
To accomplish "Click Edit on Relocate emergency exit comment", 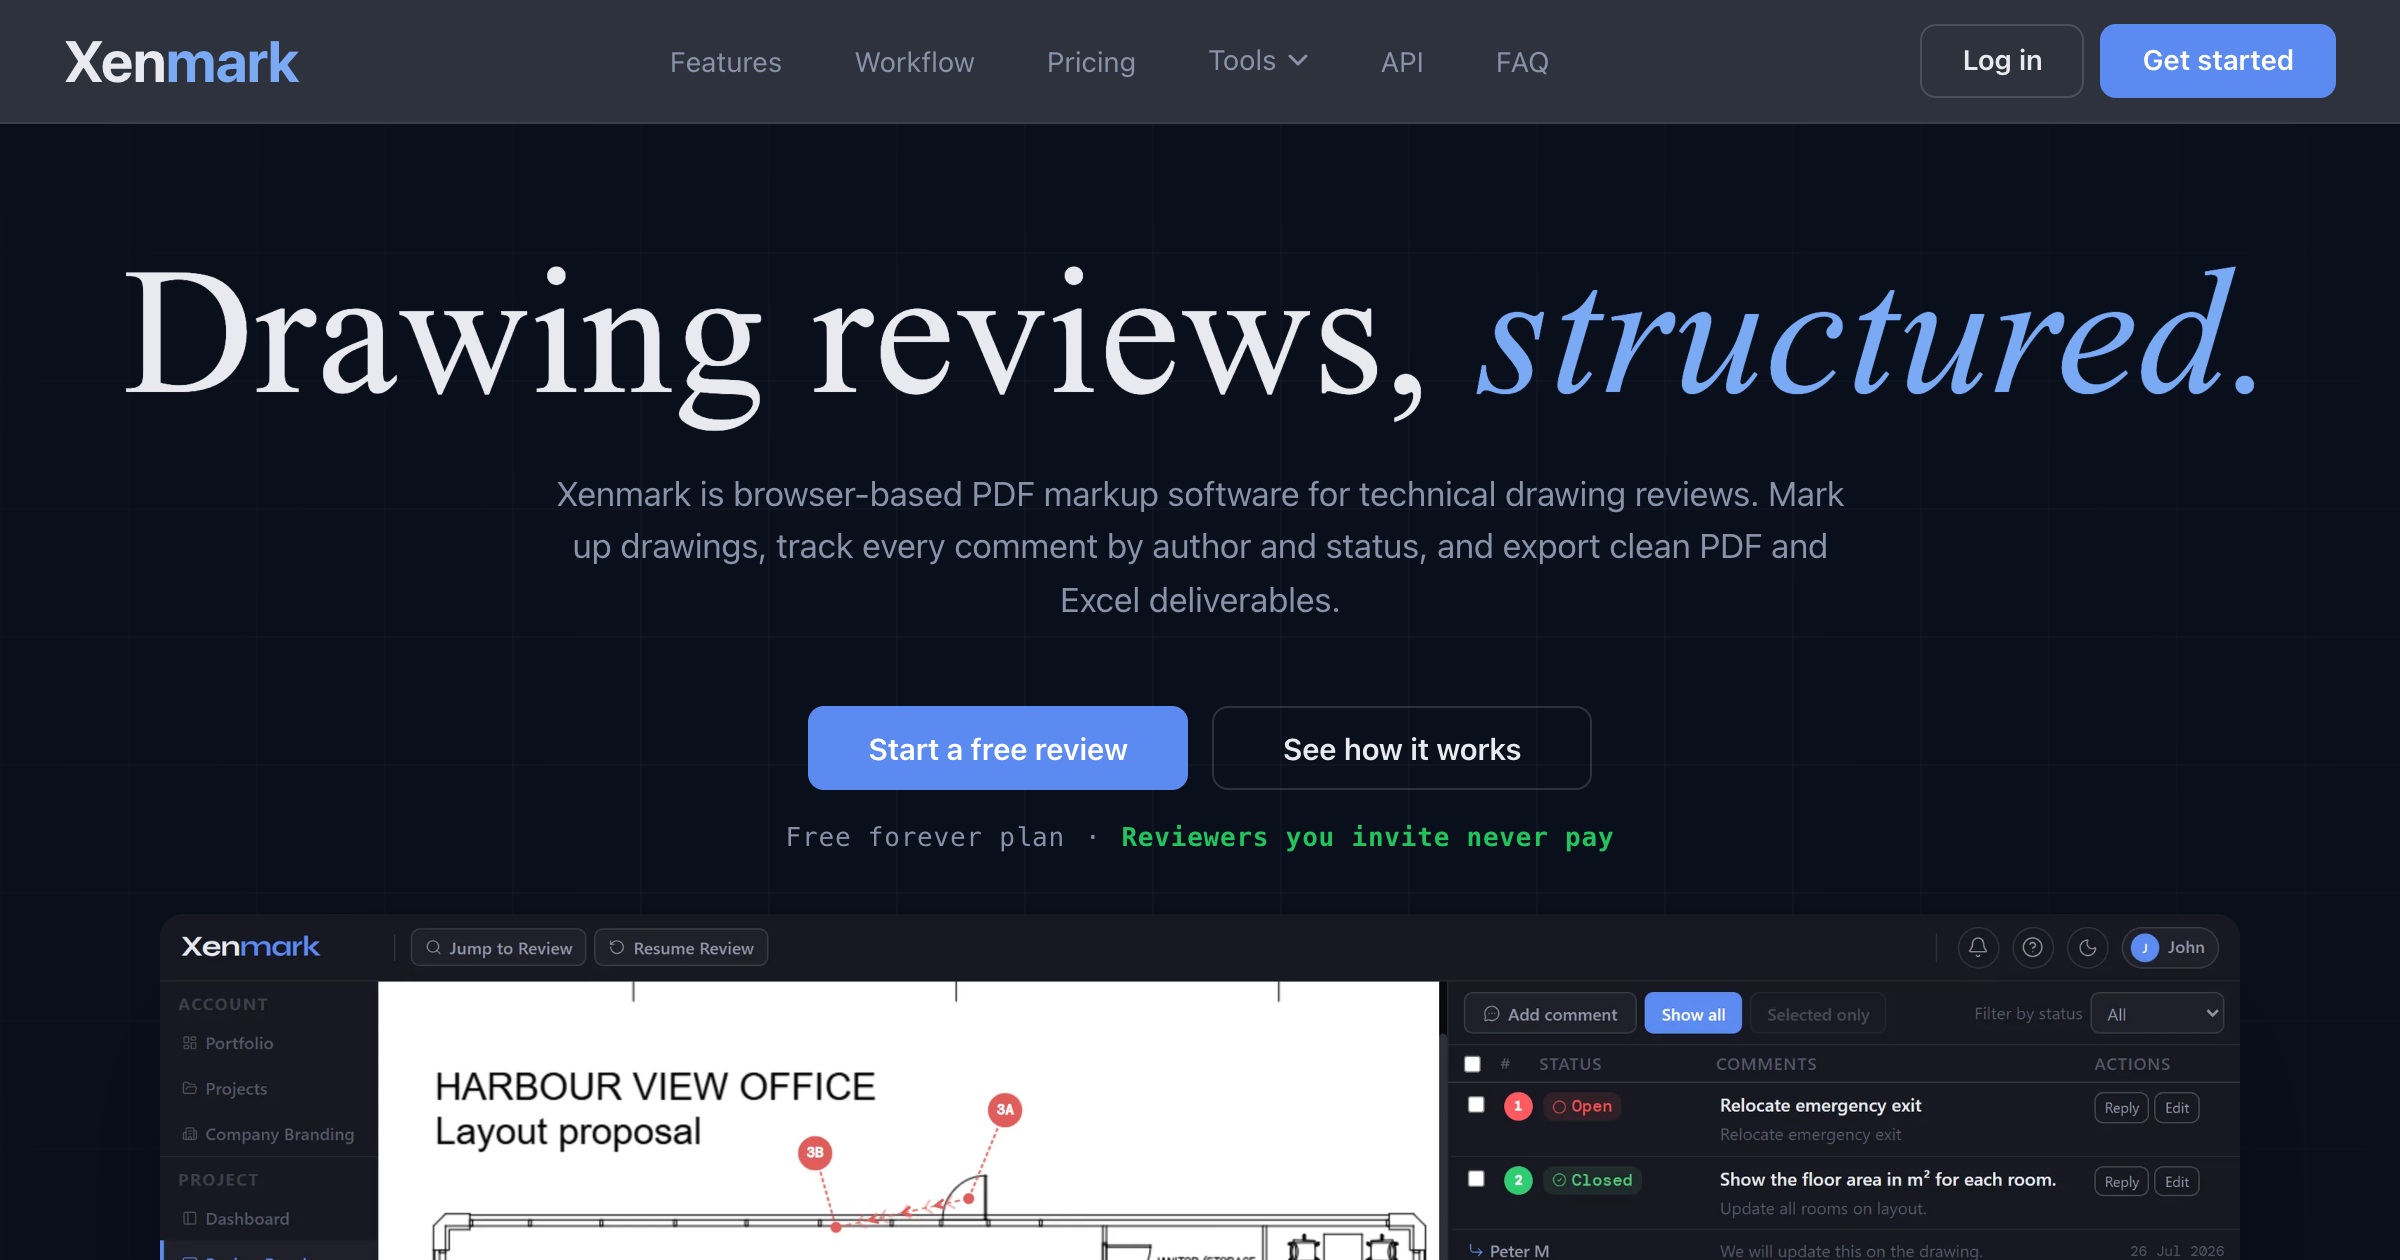I will coord(2177,1107).
